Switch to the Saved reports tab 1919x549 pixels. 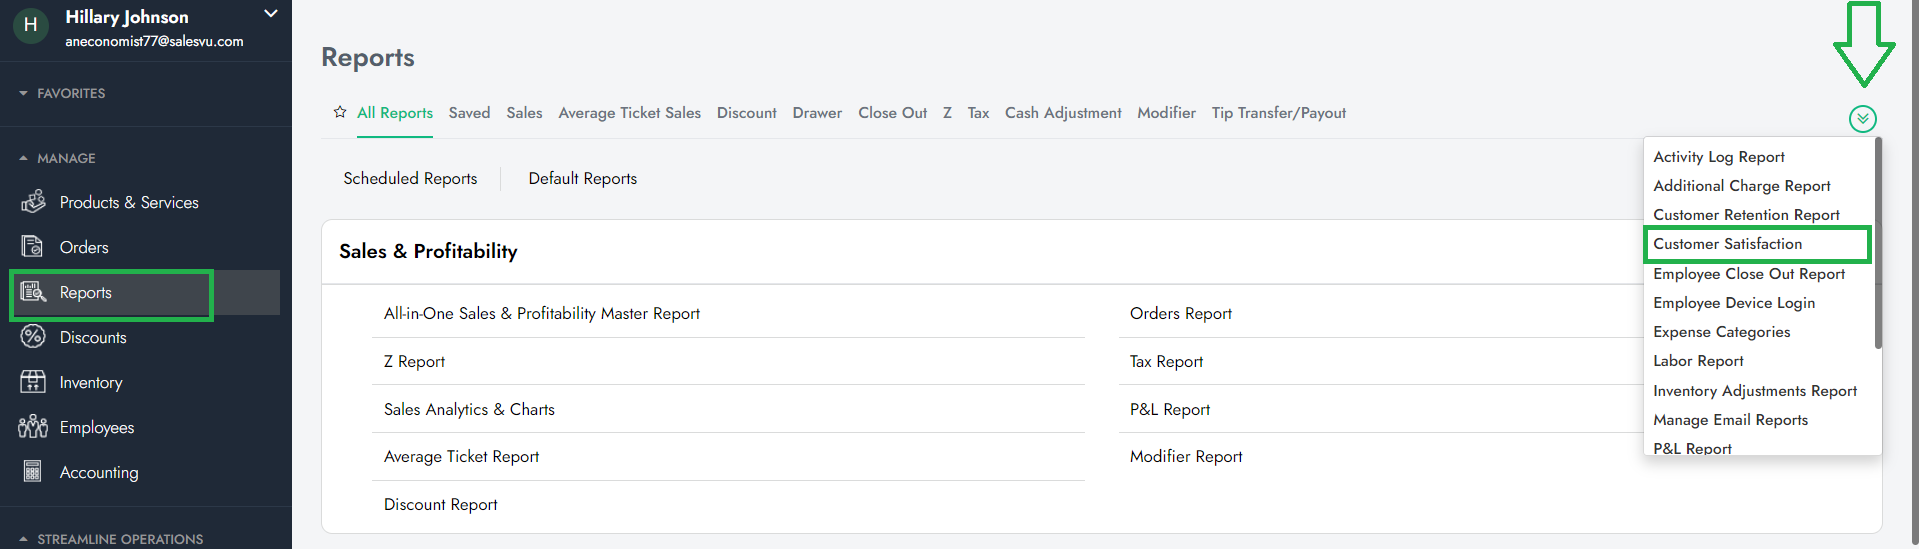469,113
